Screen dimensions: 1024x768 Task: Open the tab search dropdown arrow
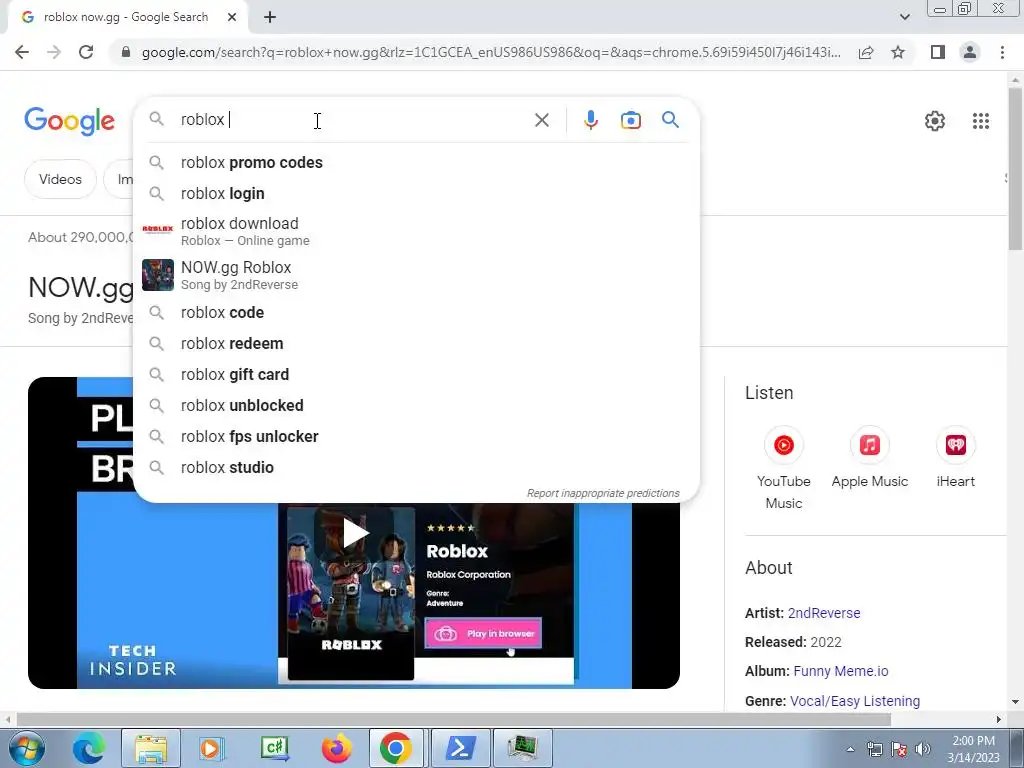pyautogui.click(x=904, y=17)
